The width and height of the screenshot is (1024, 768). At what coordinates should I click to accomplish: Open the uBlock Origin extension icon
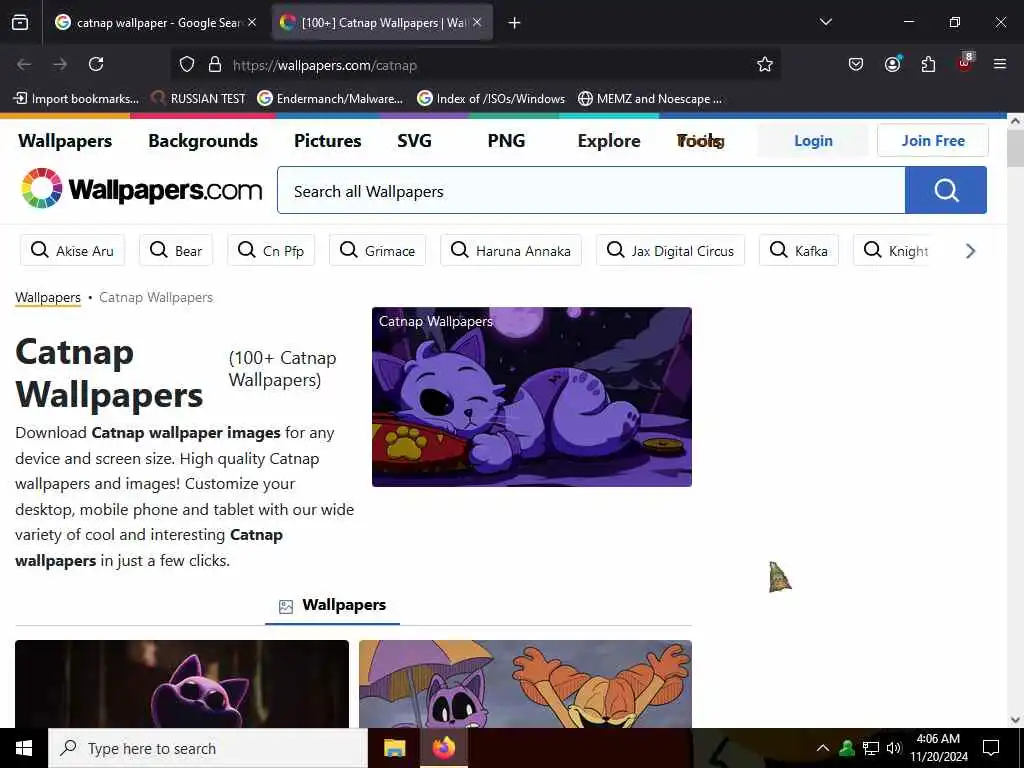(x=965, y=63)
